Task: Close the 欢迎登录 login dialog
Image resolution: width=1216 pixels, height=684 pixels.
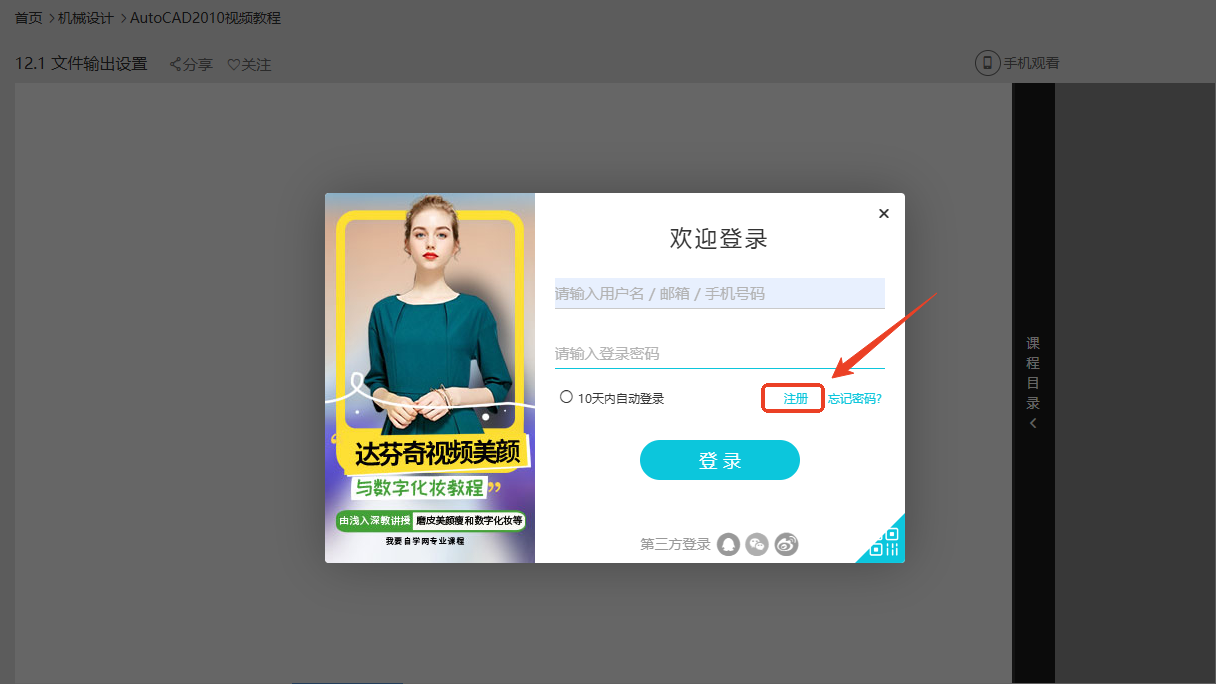Action: tap(883, 213)
